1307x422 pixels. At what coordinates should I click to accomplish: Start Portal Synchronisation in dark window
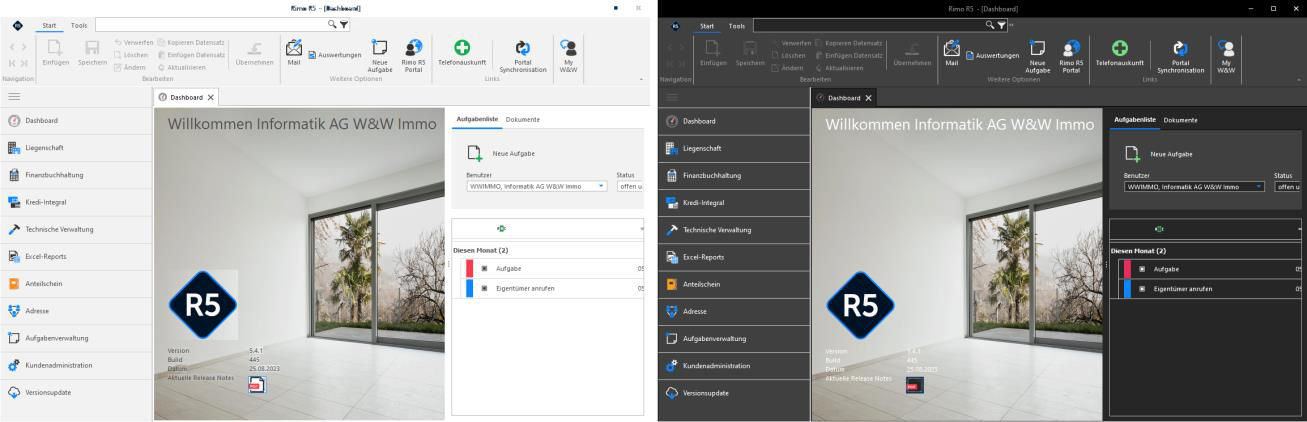(x=1180, y=57)
